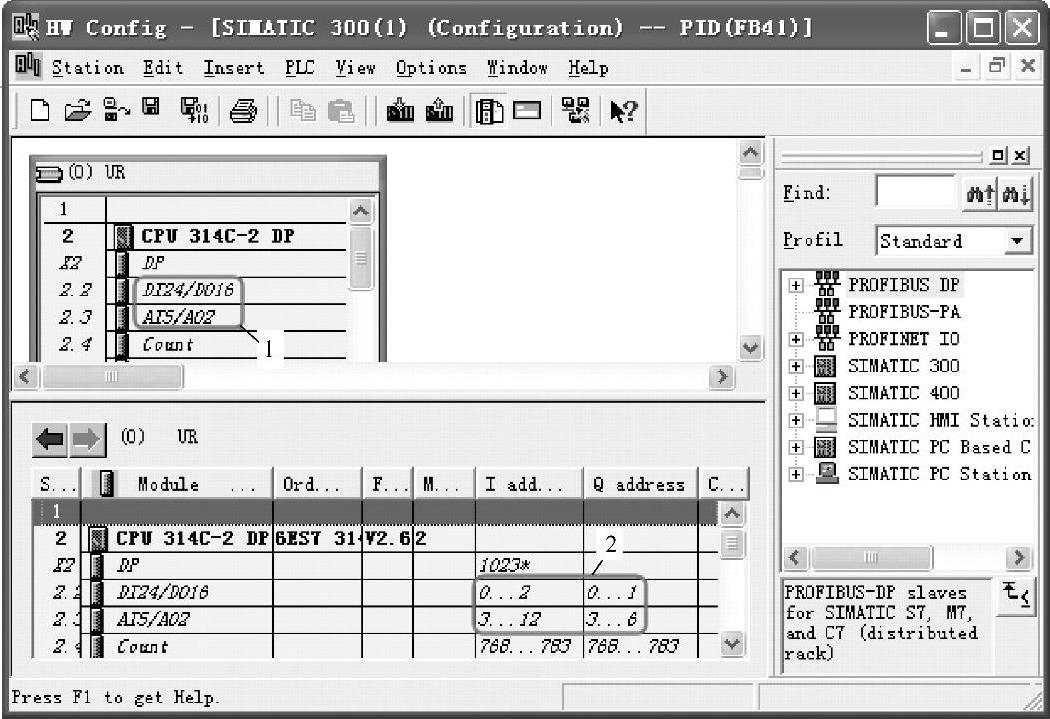Open the PLC menu
Screen dimensions: 1050x719
tap(299, 68)
